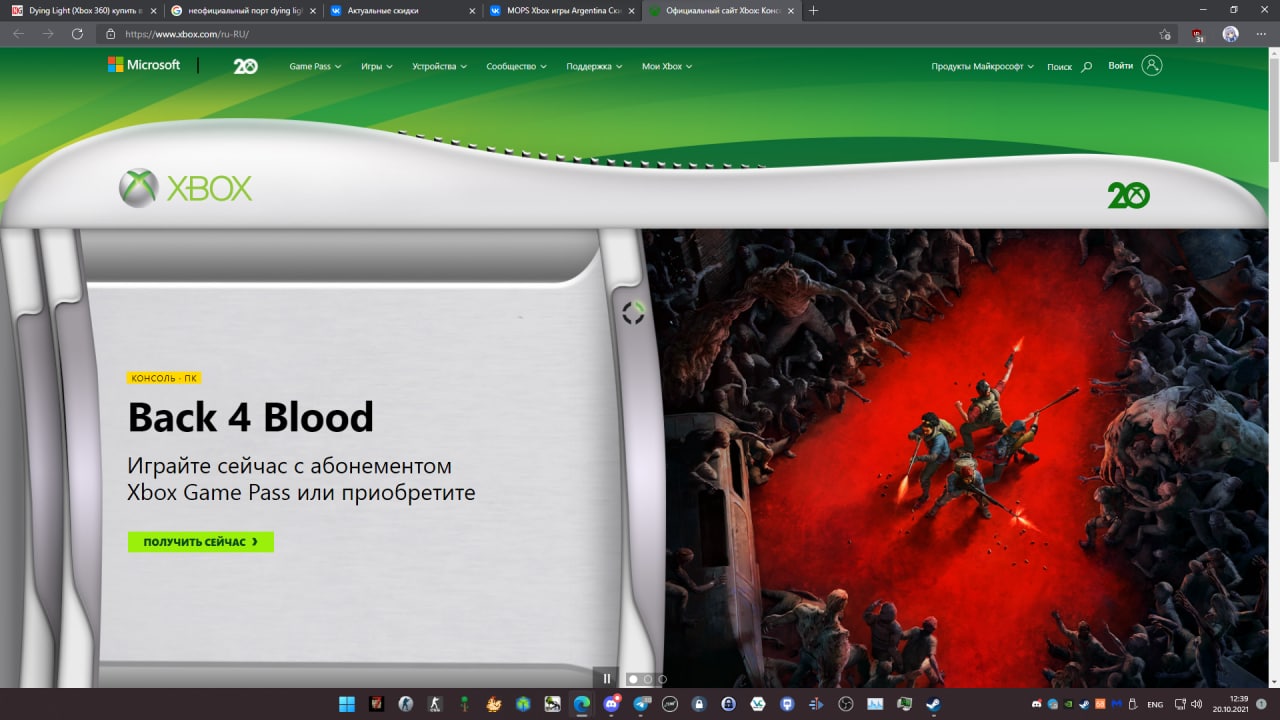Viewport: 1280px width, 720px height.
Task: Expand the Игры dropdown menu
Action: click(376, 66)
